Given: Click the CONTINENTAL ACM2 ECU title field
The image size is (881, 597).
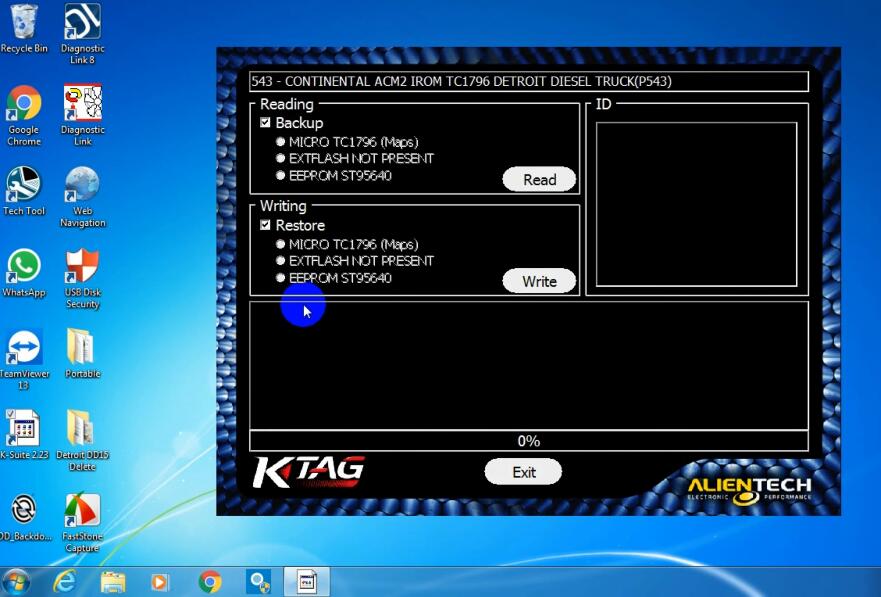Looking at the screenshot, I should (529, 81).
